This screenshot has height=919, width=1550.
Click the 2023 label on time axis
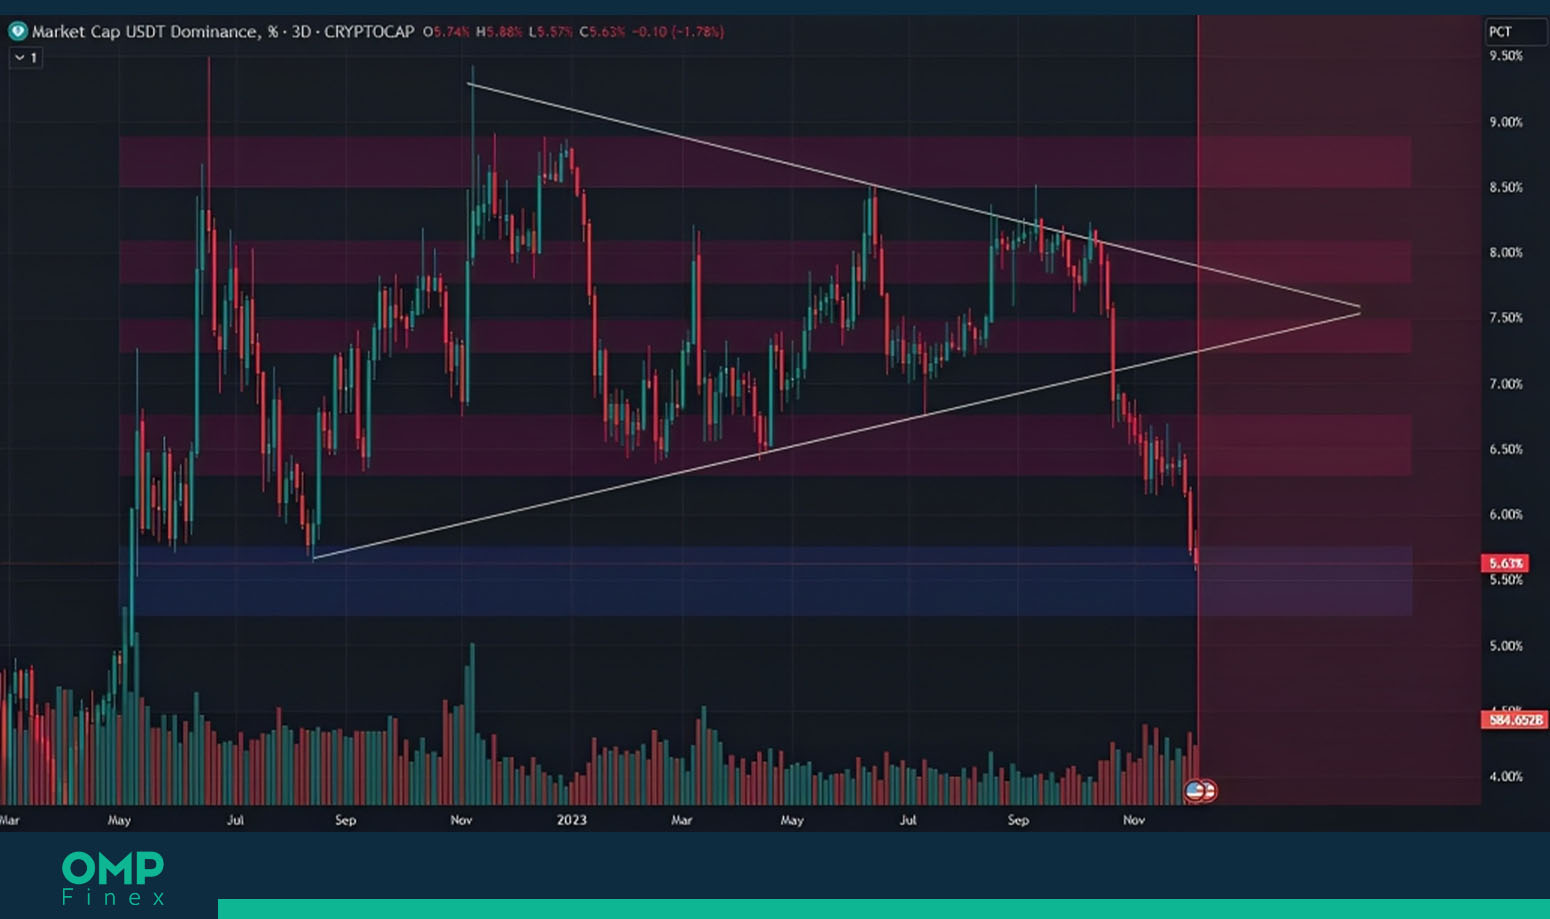571,820
